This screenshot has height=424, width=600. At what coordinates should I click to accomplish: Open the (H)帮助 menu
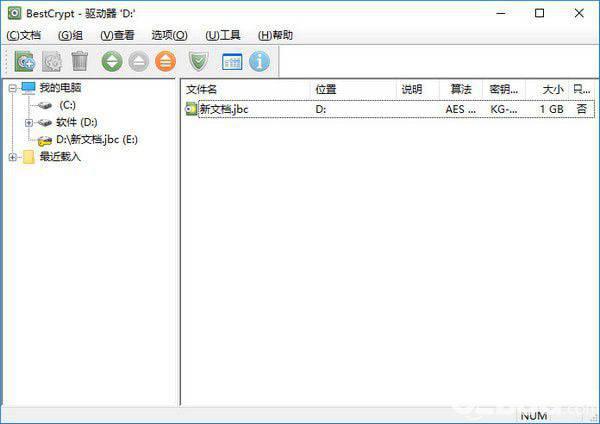276,35
